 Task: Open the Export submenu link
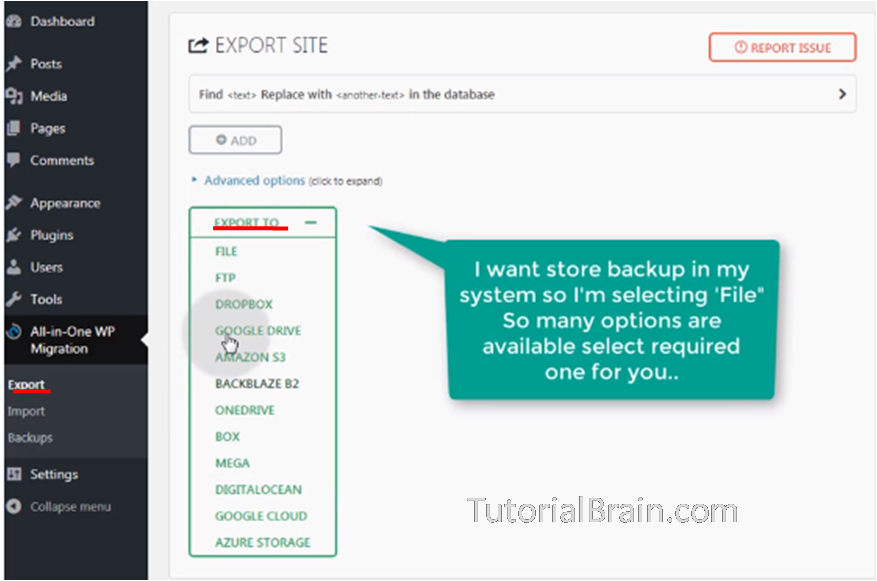click(x=26, y=385)
